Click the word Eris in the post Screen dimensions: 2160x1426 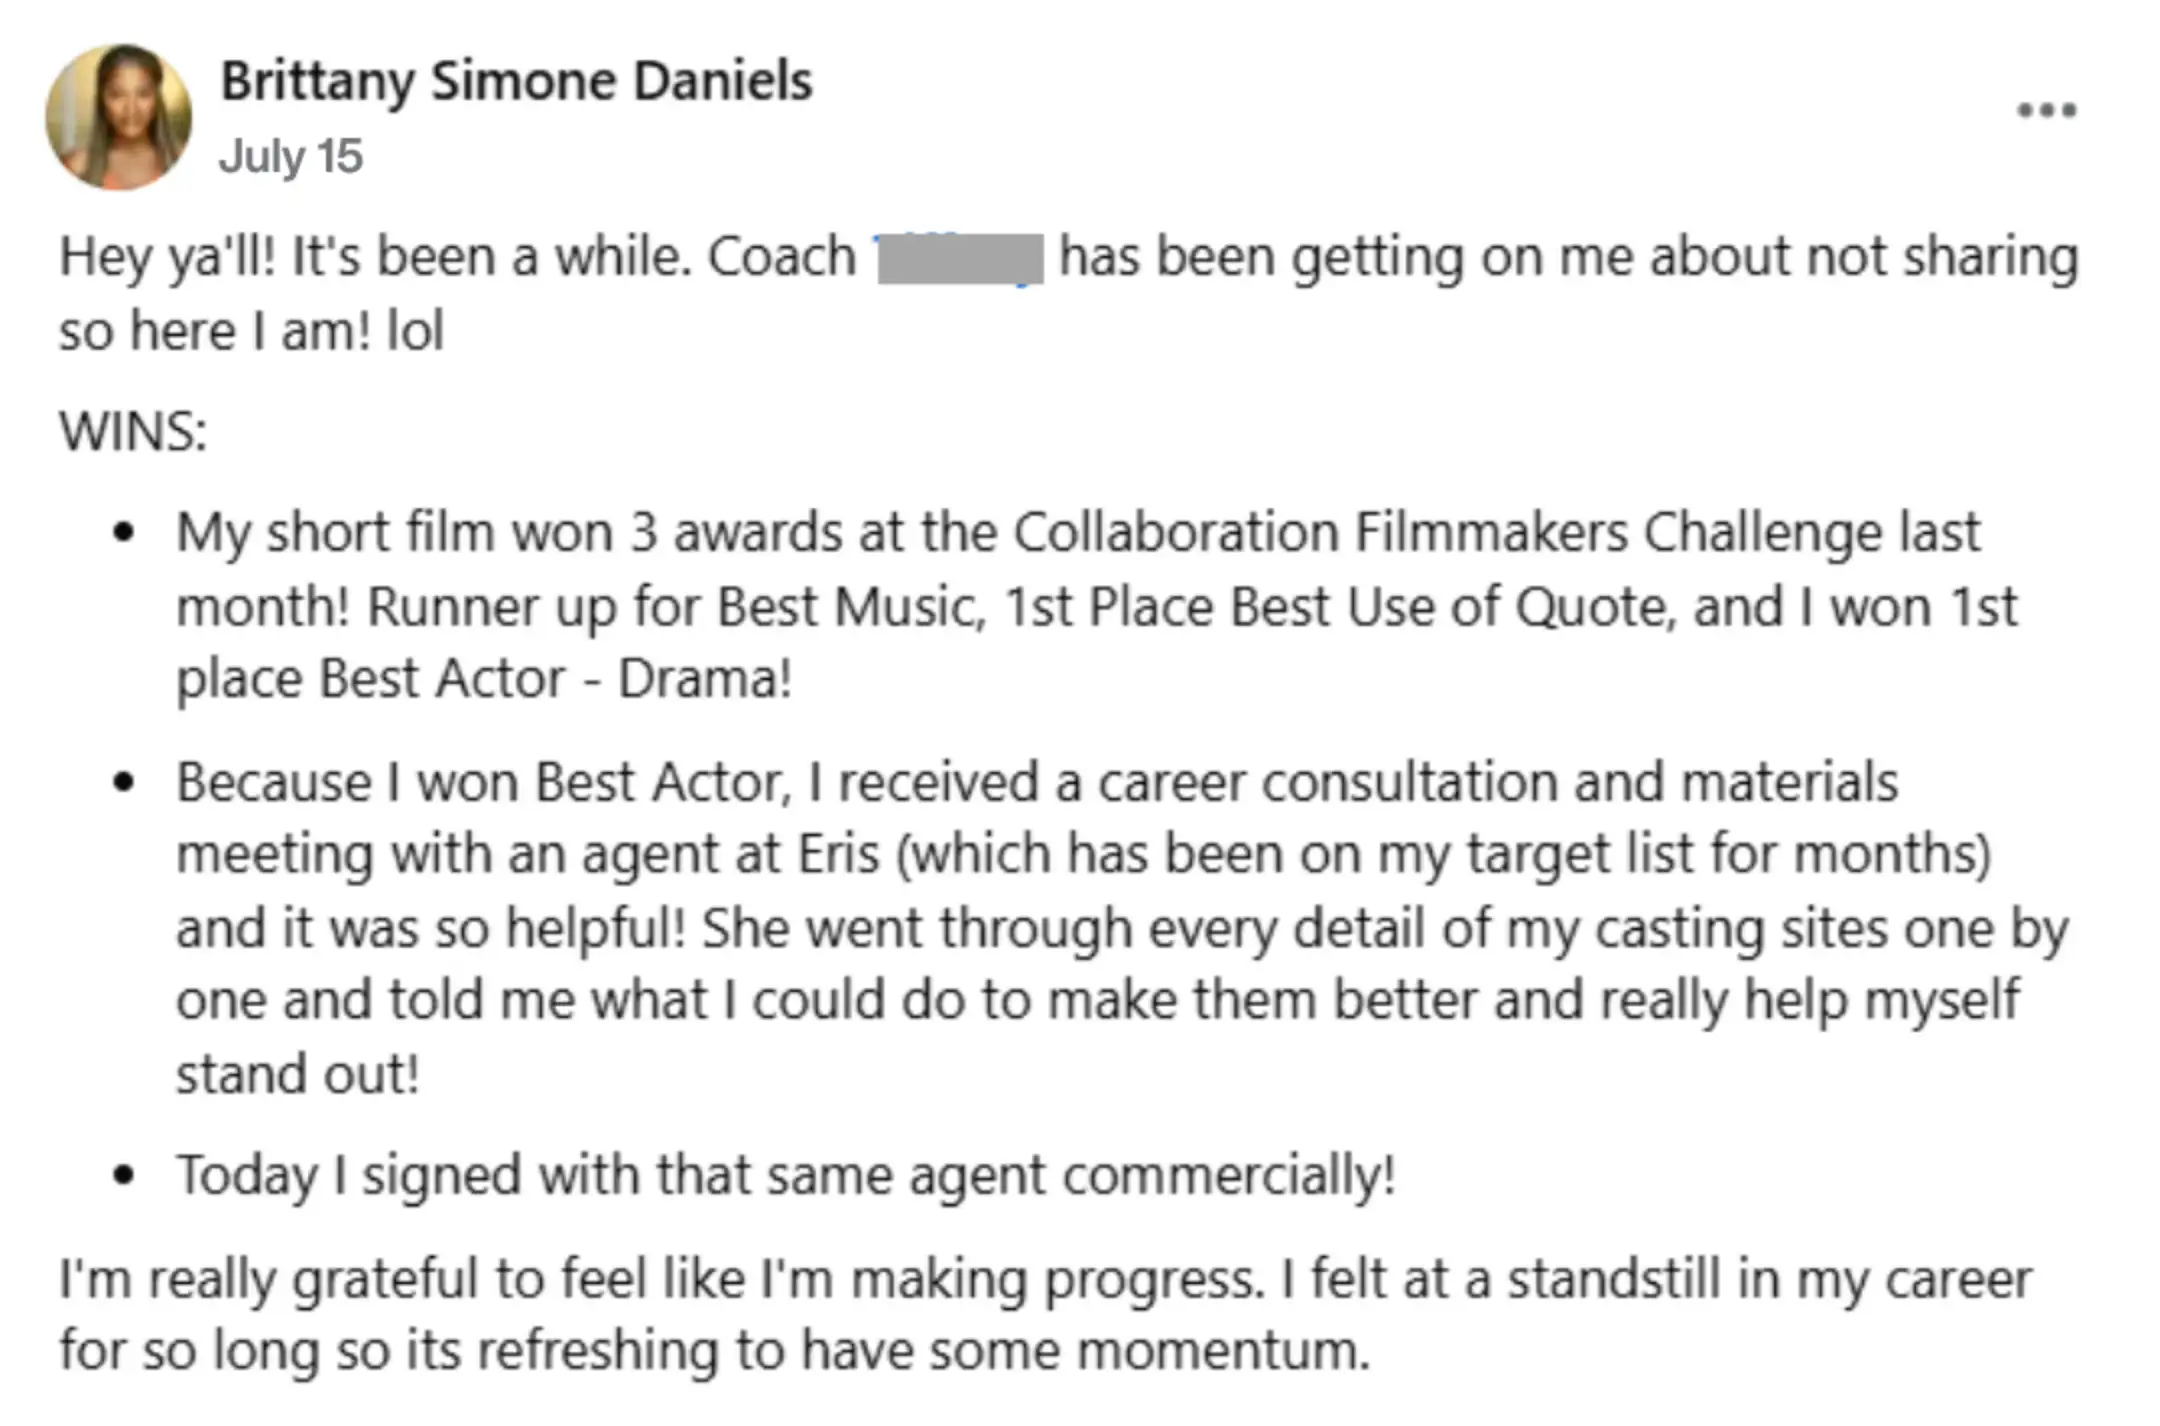(x=838, y=854)
